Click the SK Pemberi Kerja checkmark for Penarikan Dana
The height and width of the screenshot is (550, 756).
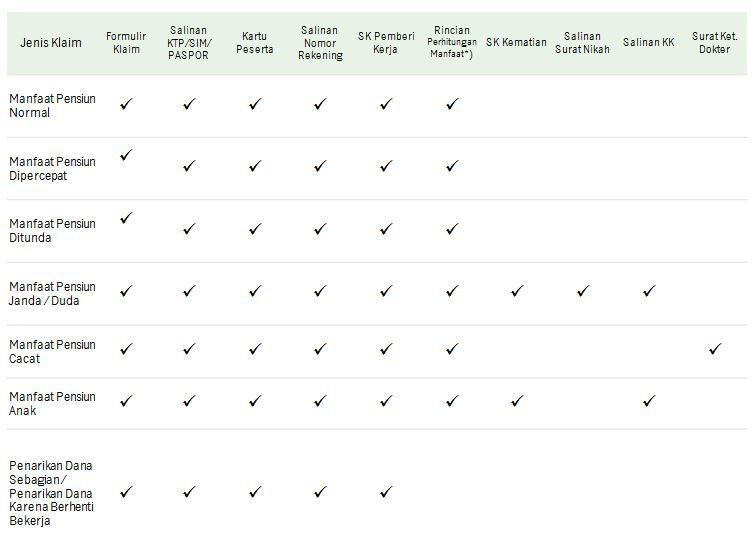[x=386, y=492]
